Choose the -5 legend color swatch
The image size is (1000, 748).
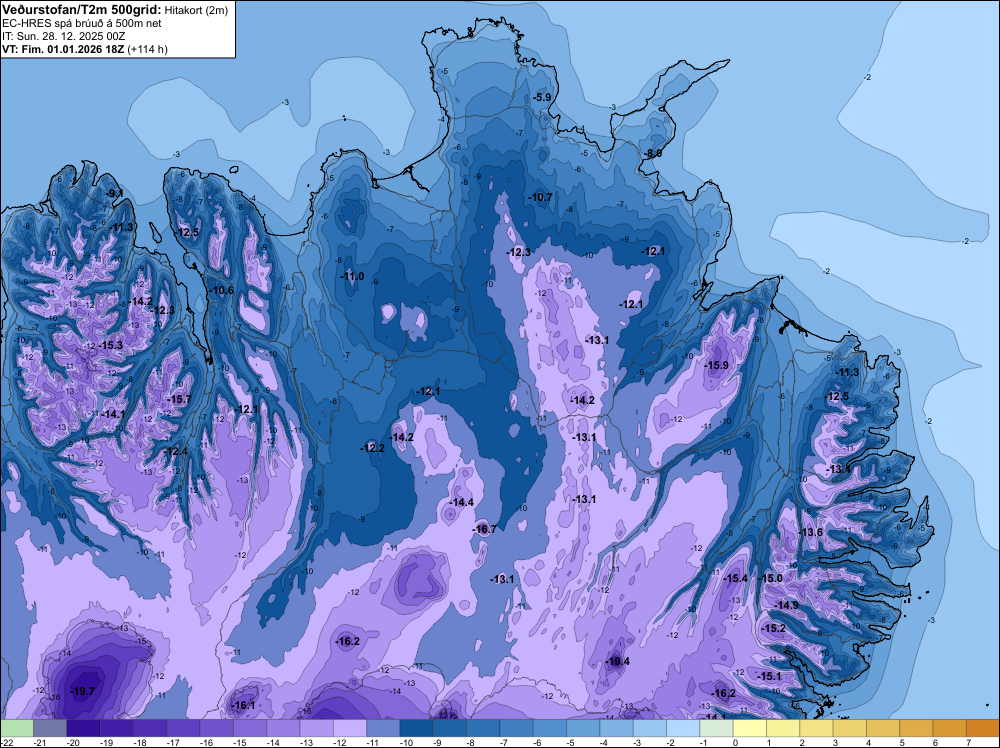[x=583, y=728]
